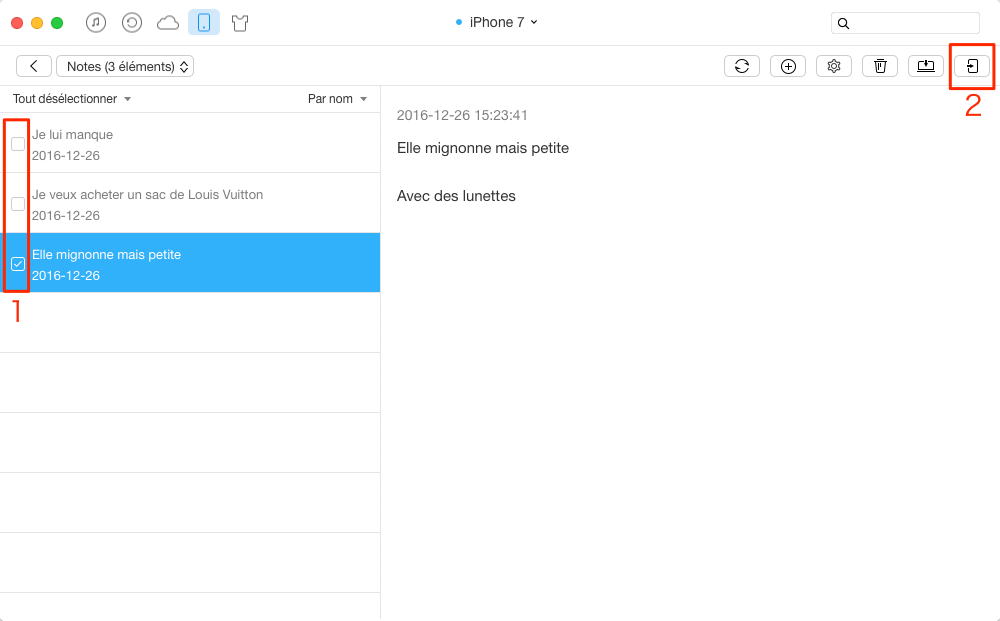
Task: Select the 'Je lui manque' note title
Action: (72, 135)
